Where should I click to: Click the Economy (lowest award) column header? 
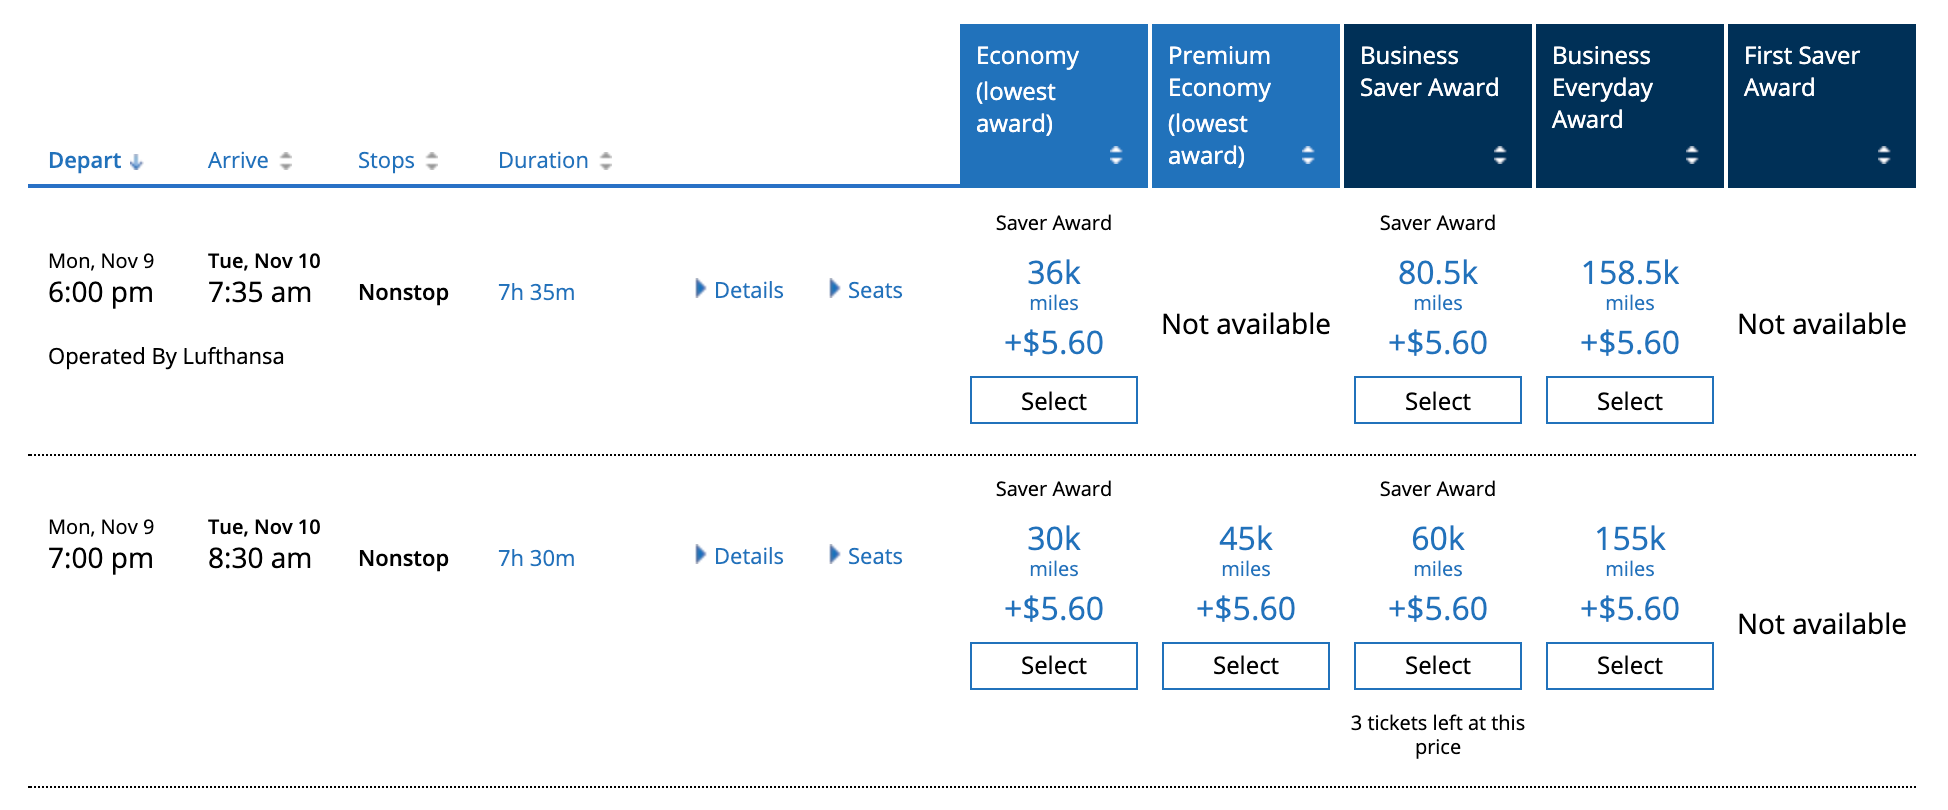pos(1027,91)
